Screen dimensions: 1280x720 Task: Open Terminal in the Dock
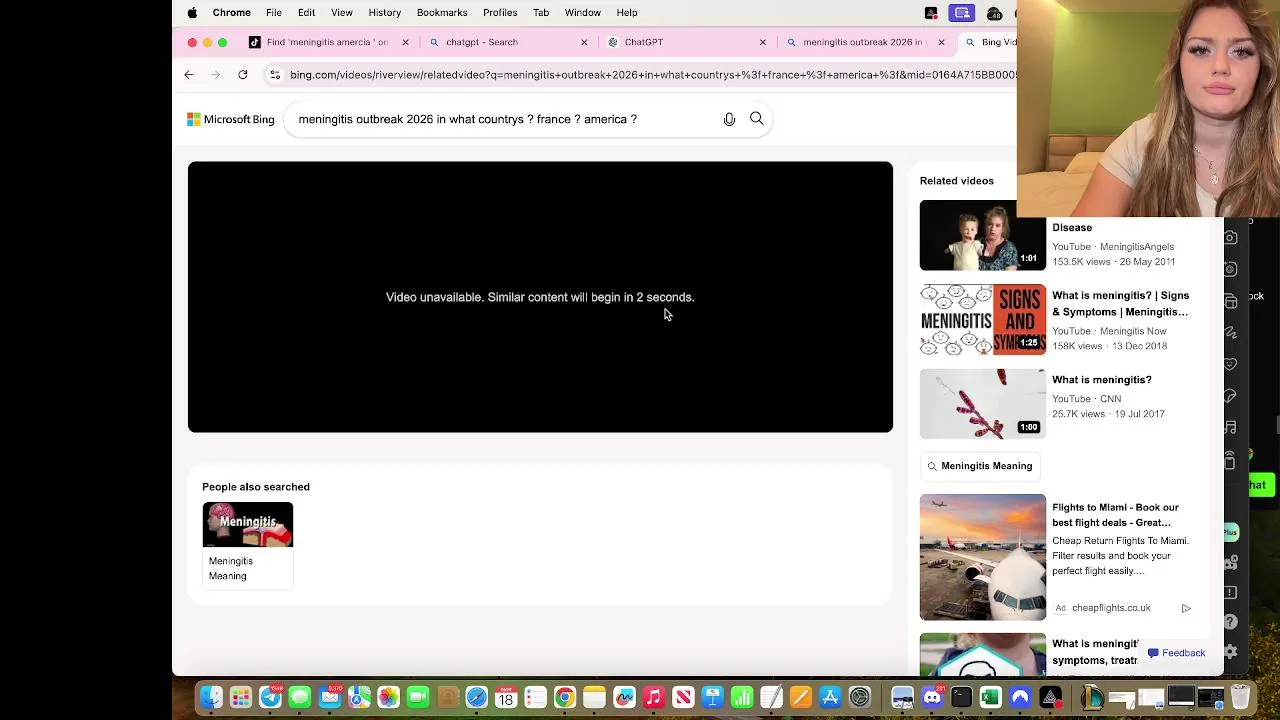(x=961, y=697)
